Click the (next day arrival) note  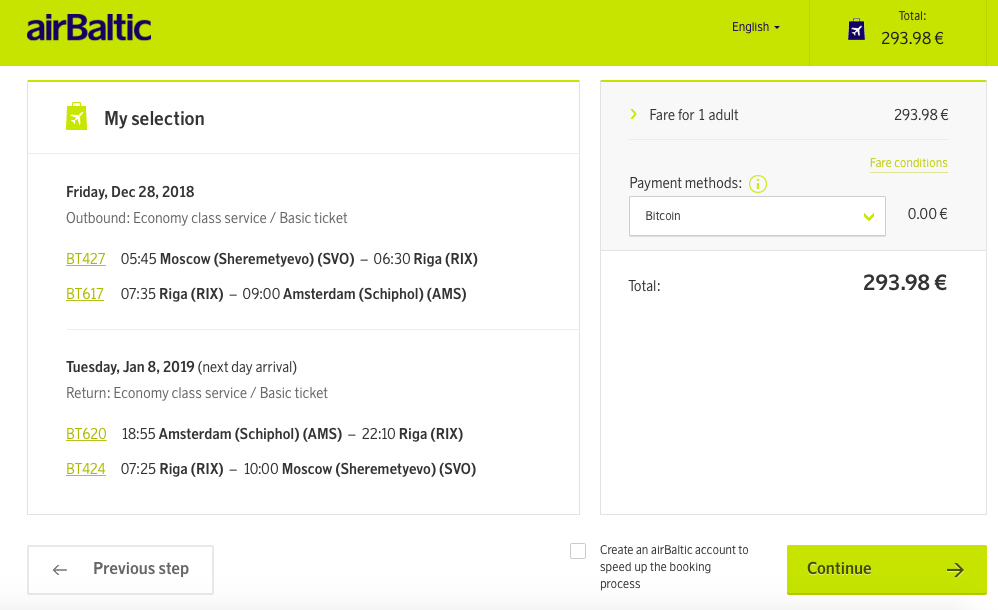click(x=247, y=367)
